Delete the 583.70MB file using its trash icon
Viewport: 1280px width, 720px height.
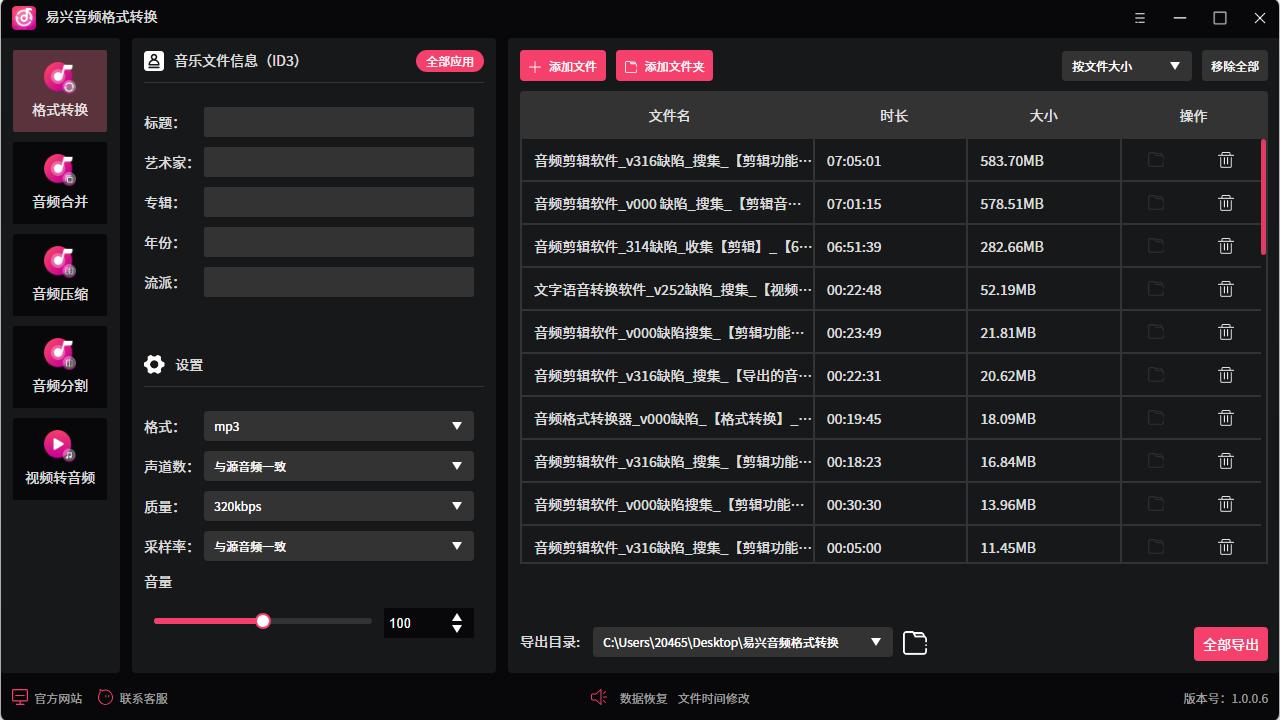(1226, 159)
